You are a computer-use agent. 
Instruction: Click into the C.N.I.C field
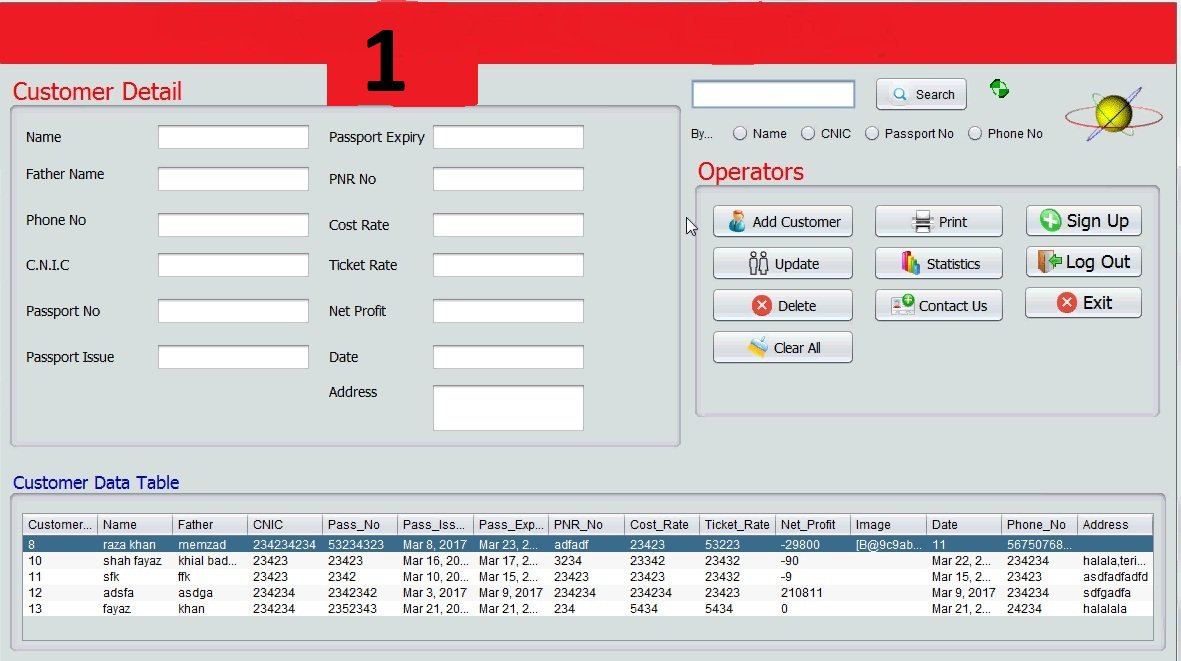233,265
